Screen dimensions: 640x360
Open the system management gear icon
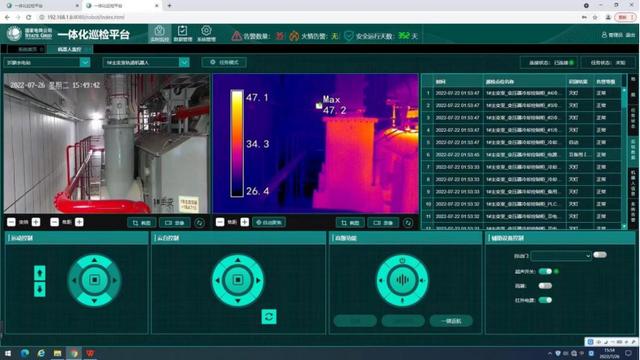pyautogui.click(x=206, y=33)
